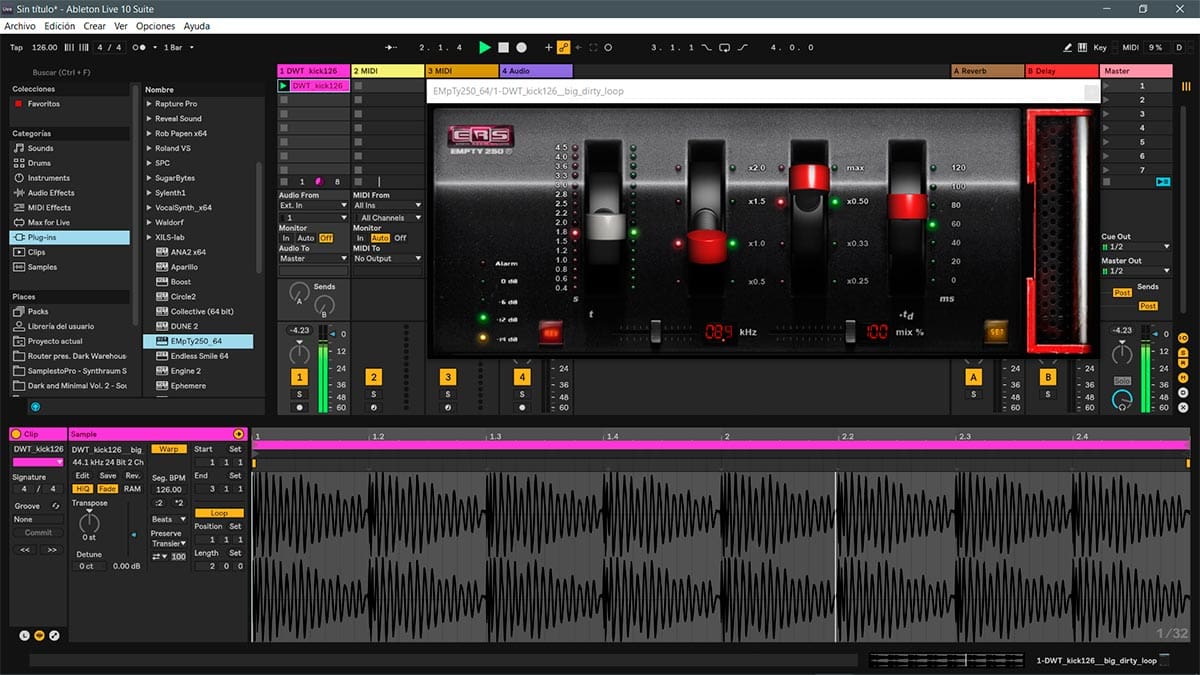Open the MIDI From All Ins dropdown
1200x675 pixels.
(x=388, y=206)
